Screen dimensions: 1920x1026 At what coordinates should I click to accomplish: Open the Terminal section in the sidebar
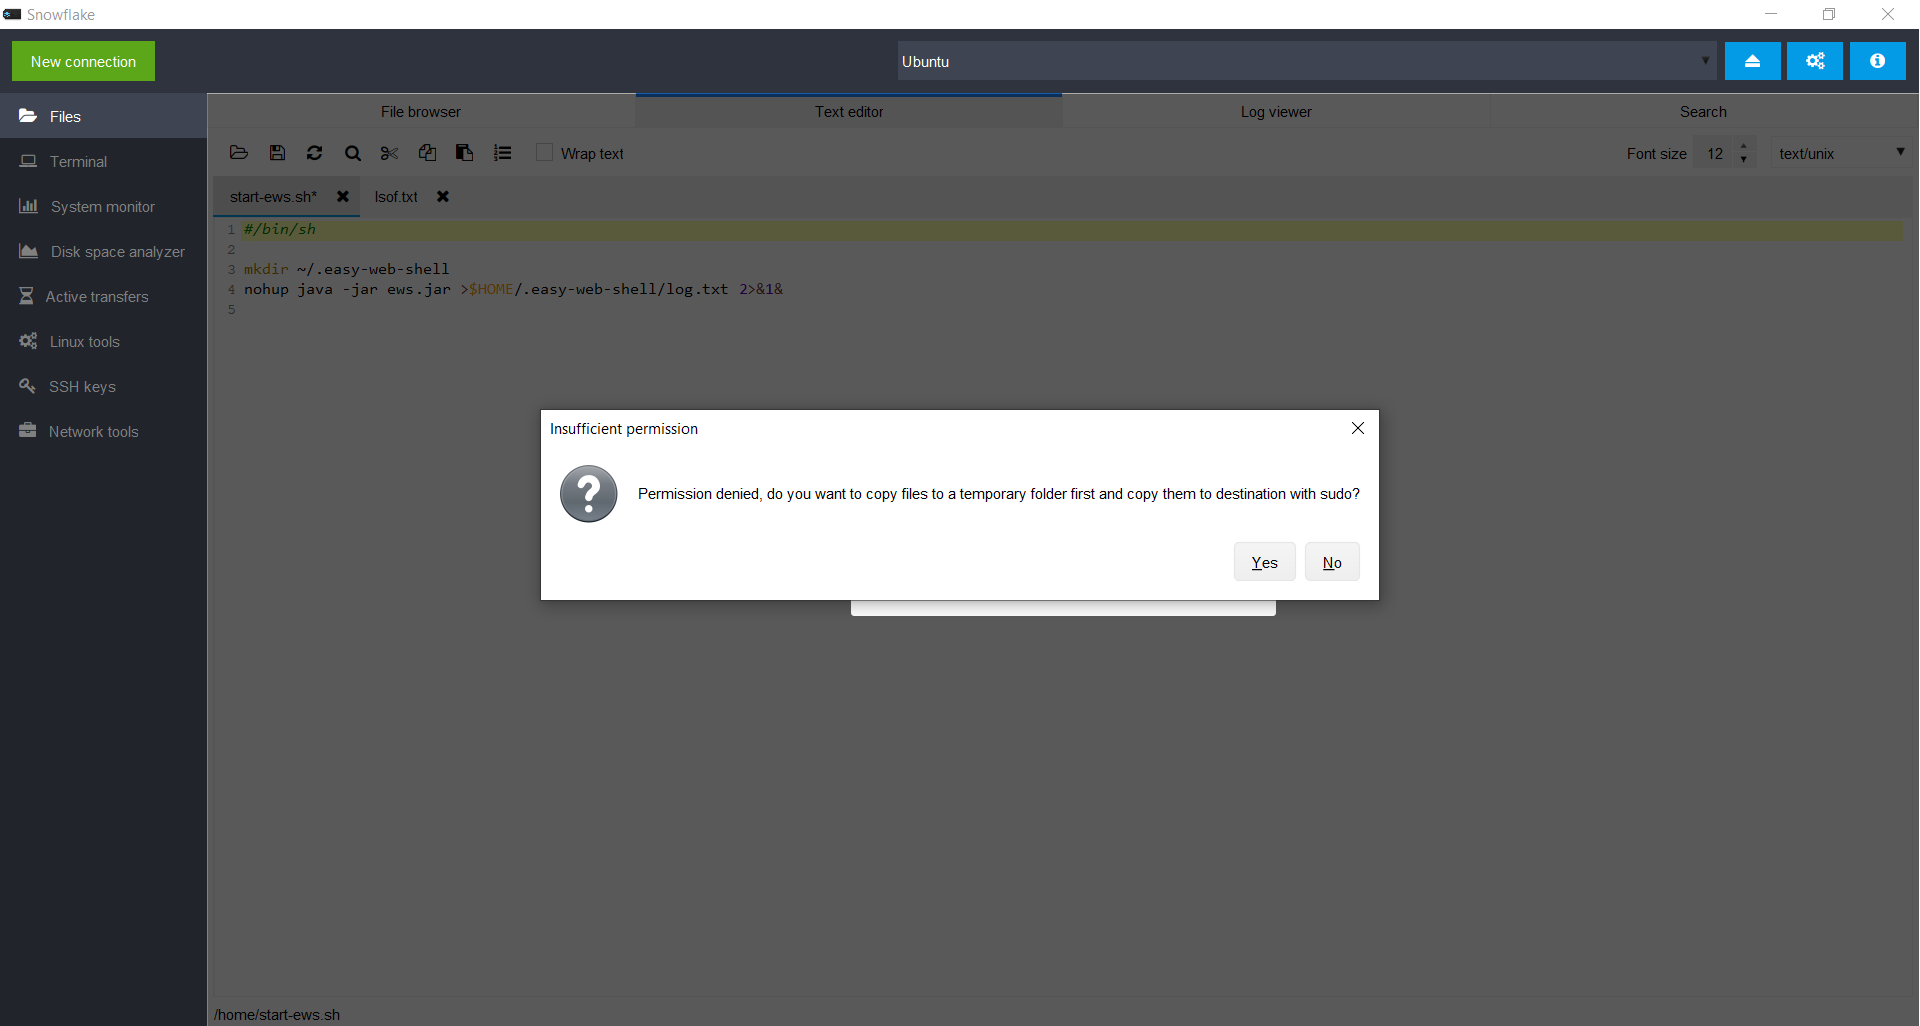pos(78,161)
